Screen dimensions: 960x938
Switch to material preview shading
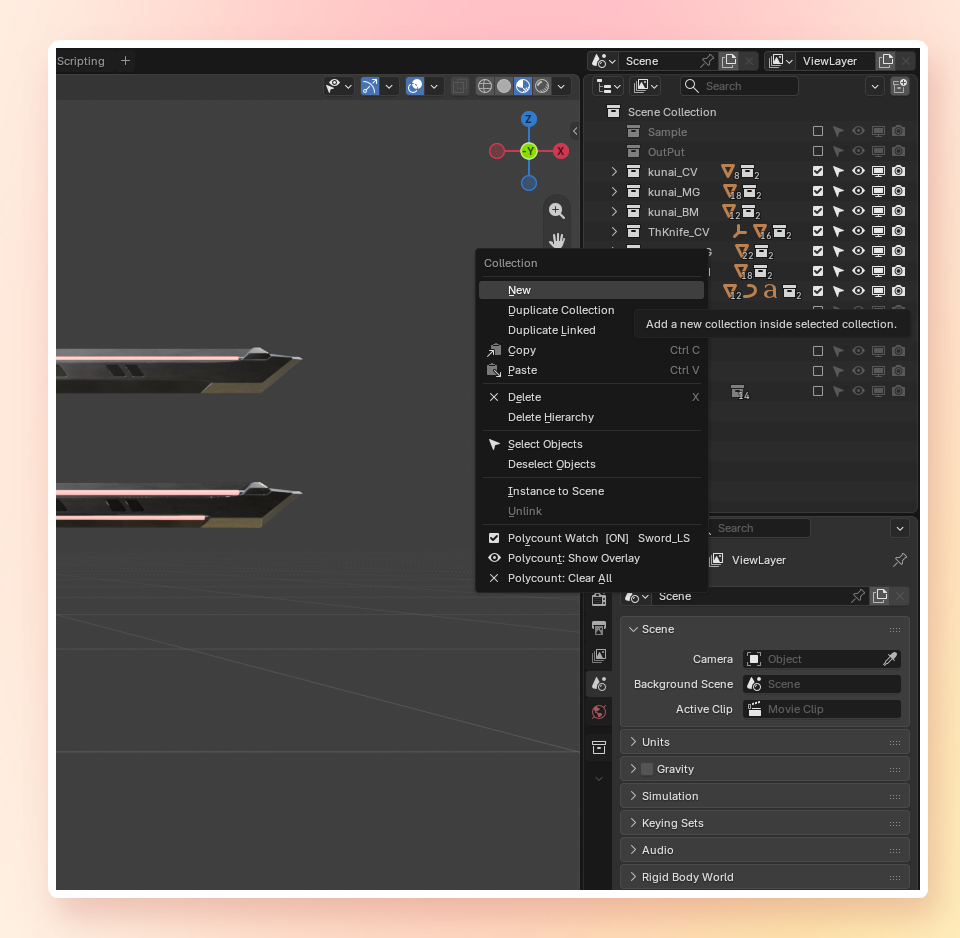pyautogui.click(x=523, y=86)
